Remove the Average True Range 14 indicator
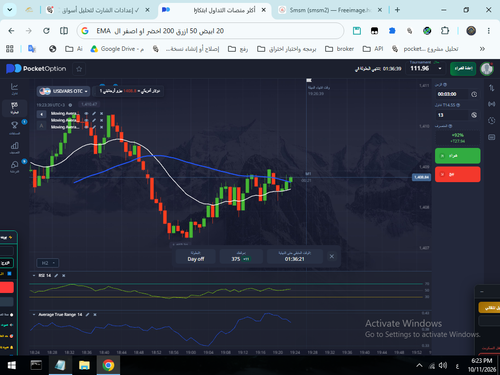500x375 pixels. point(95,315)
